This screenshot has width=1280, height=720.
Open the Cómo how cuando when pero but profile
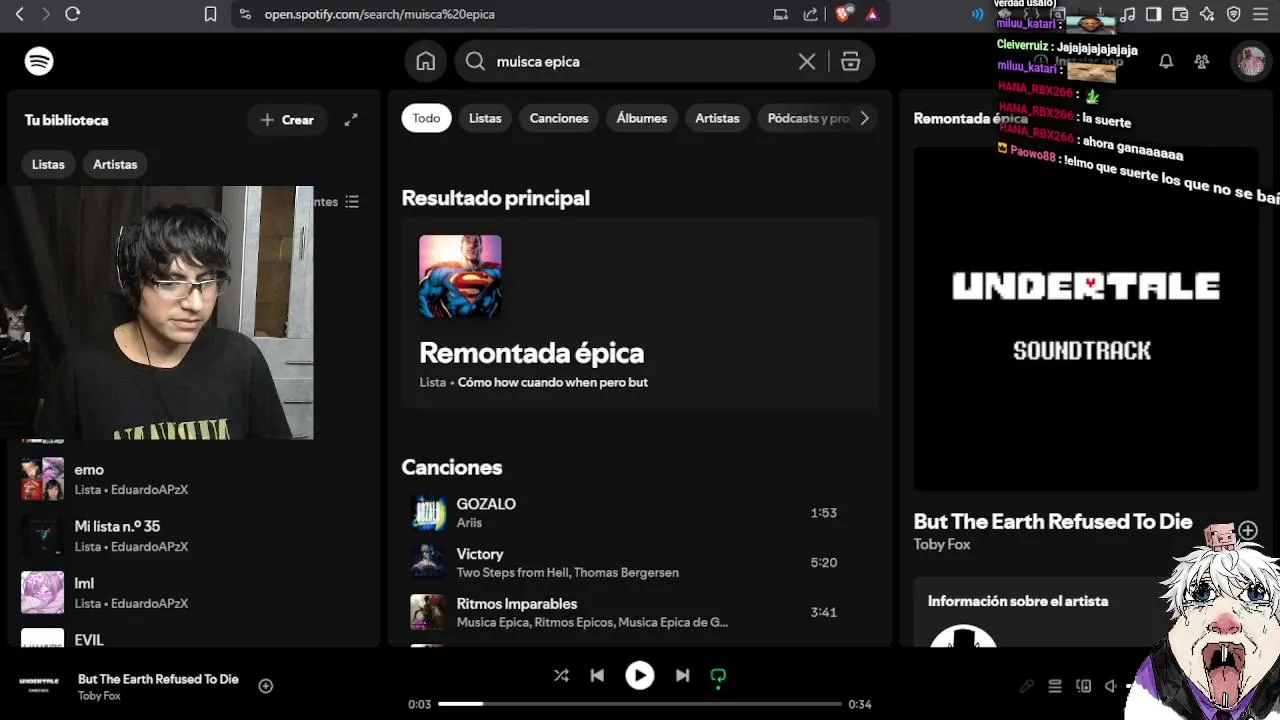point(552,382)
